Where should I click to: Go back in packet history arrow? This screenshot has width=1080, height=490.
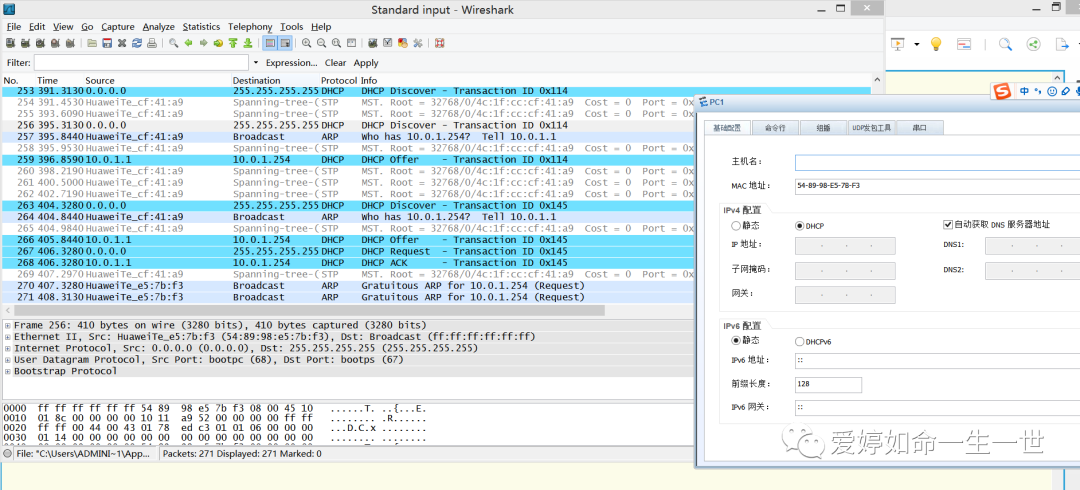(189, 43)
